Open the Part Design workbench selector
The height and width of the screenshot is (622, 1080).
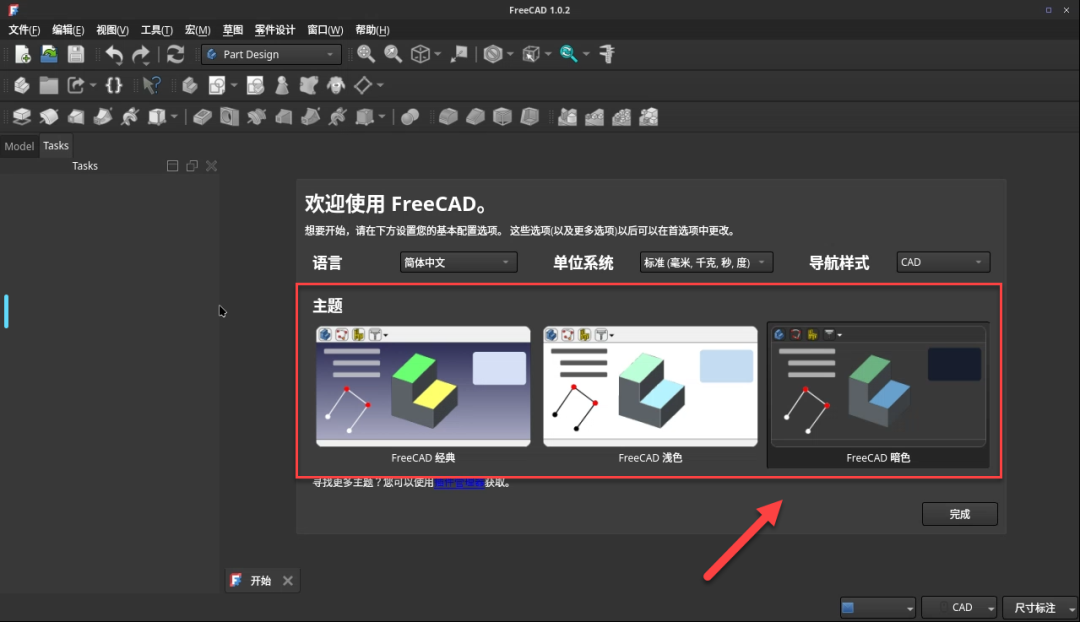pyautogui.click(x=270, y=53)
